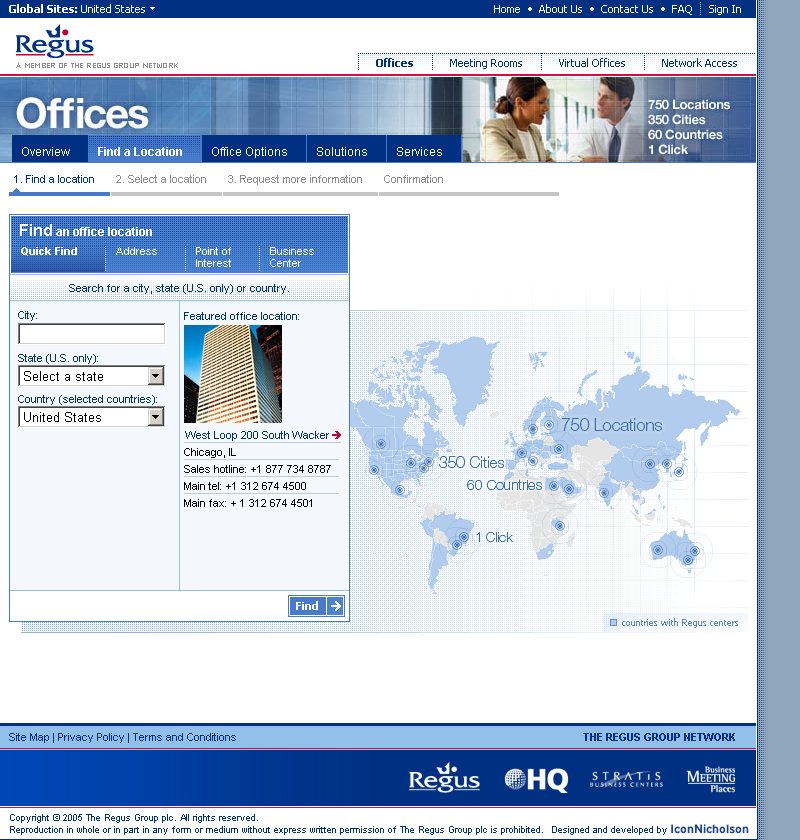The width and height of the screenshot is (800, 840).
Task: Click the Home link
Action: [x=506, y=9]
